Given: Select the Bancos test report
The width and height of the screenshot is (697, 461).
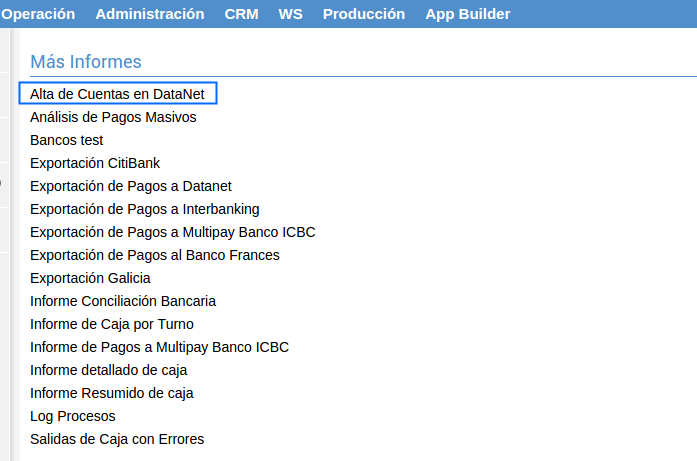Looking at the screenshot, I should 67,140.
